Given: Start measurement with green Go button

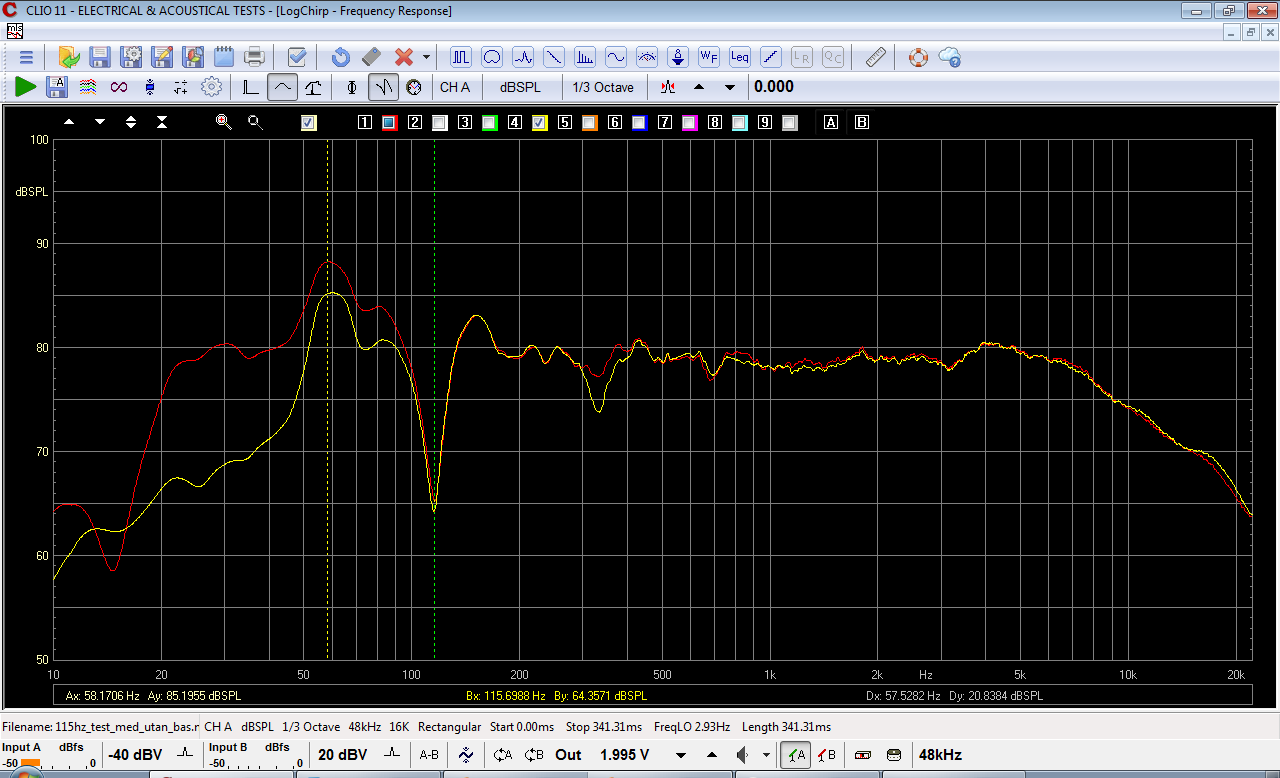Looking at the screenshot, I should pyautogui.click(x=26, y=87).
